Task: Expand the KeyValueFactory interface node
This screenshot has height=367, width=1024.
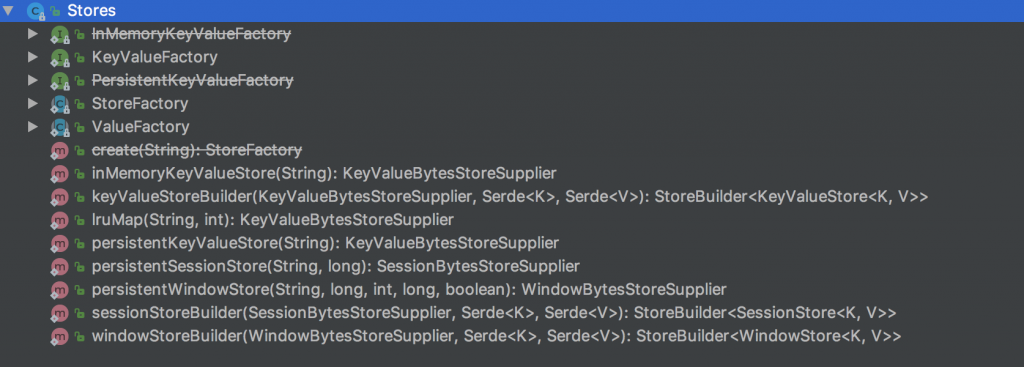Action: pos(33,57)
